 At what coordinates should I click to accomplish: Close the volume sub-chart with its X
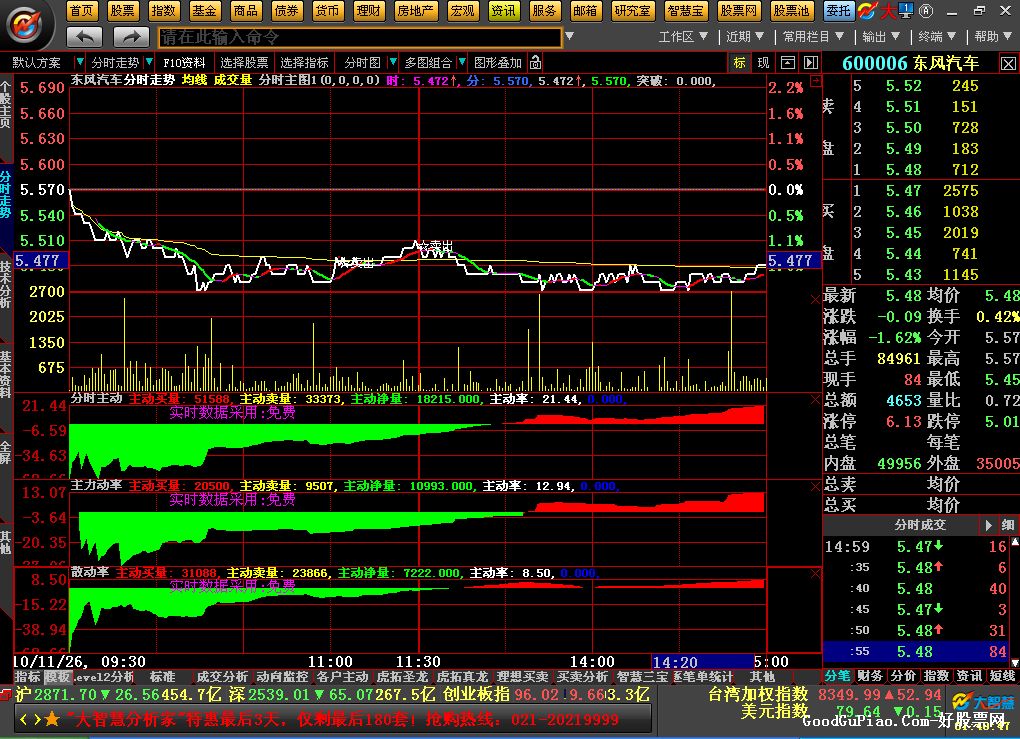[815, 299]
